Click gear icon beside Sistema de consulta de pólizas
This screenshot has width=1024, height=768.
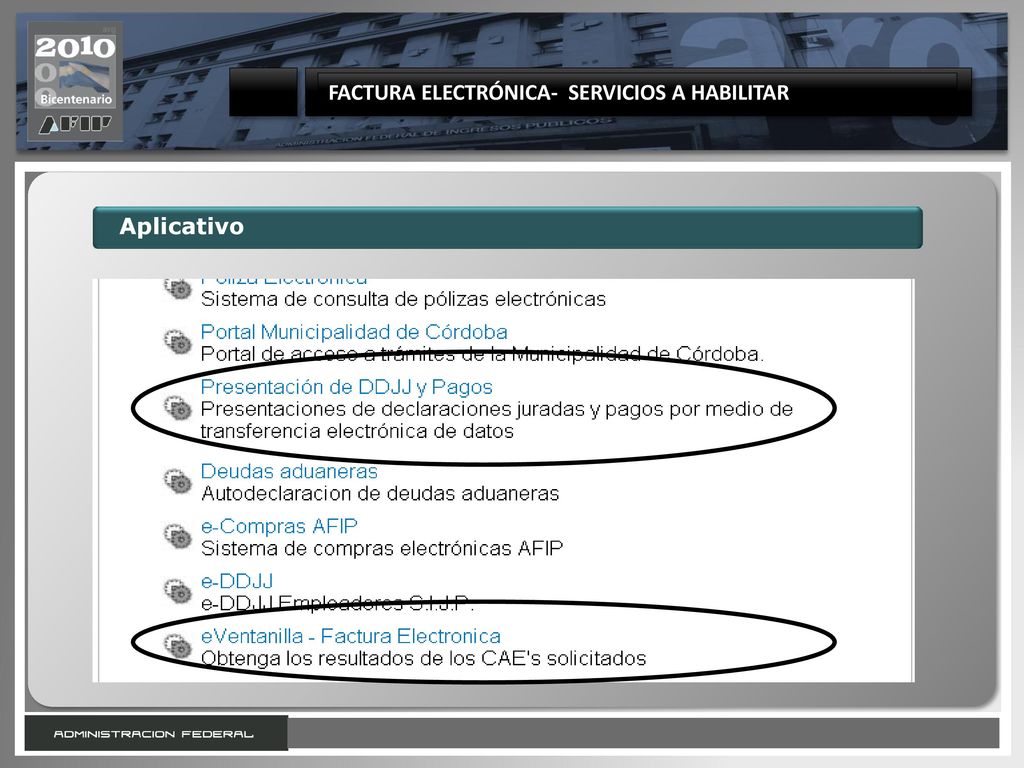(177, 288)
